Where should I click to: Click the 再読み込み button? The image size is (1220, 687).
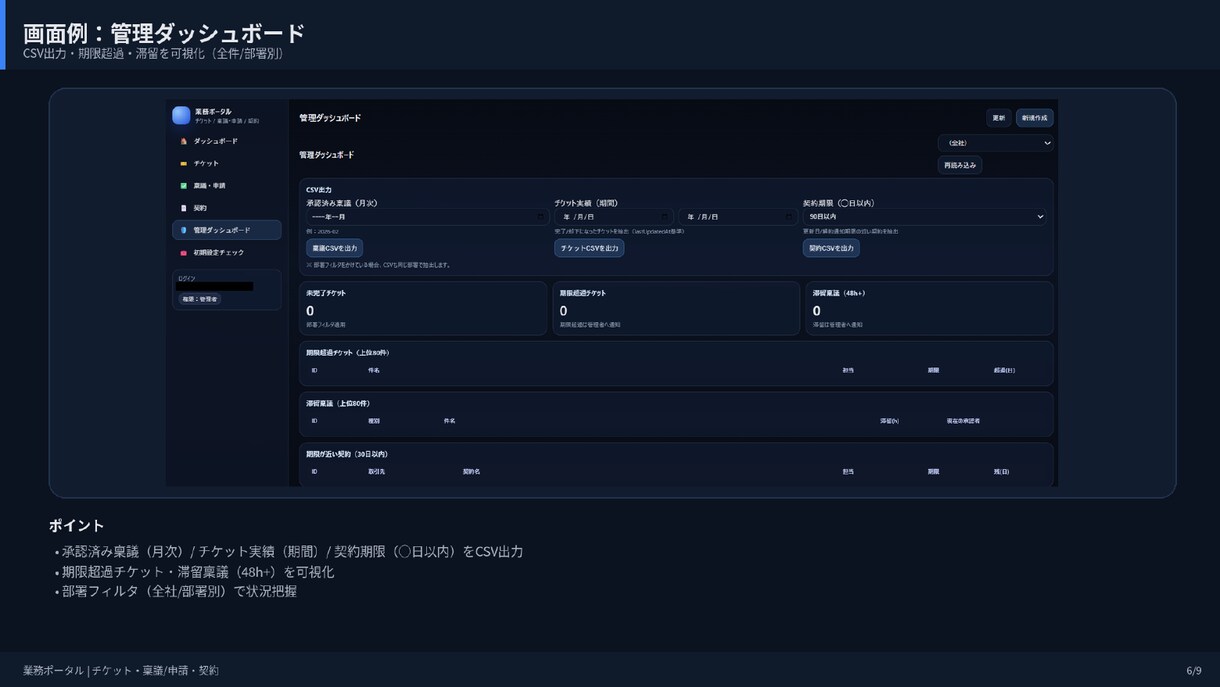[960, 165]
